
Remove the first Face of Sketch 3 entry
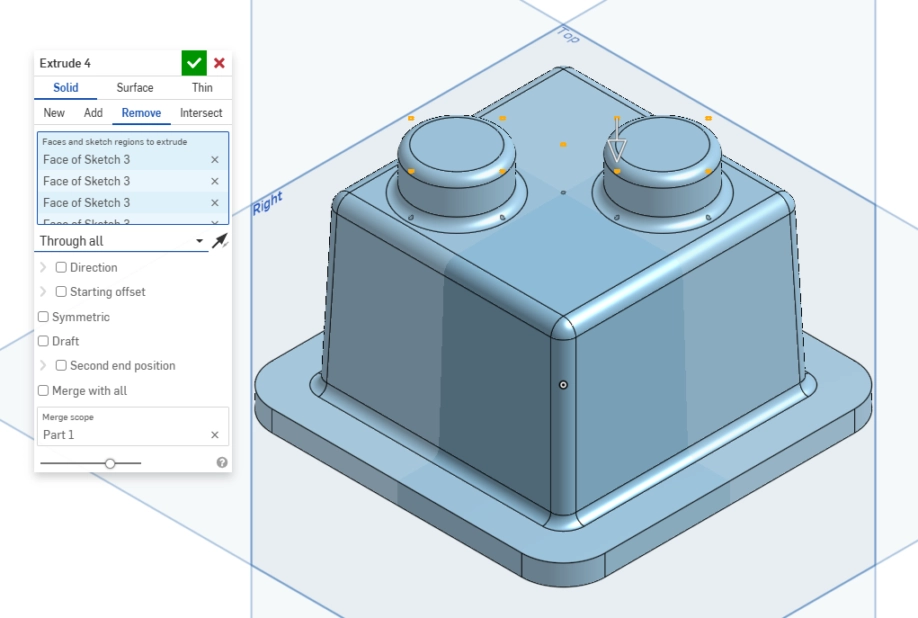pyautogui.click(x=215, y=160)
